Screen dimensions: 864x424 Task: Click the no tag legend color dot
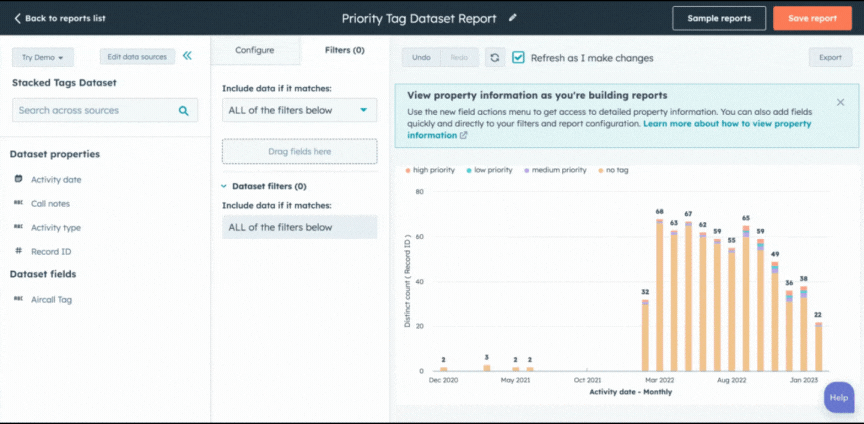click(x=600, y=170)
